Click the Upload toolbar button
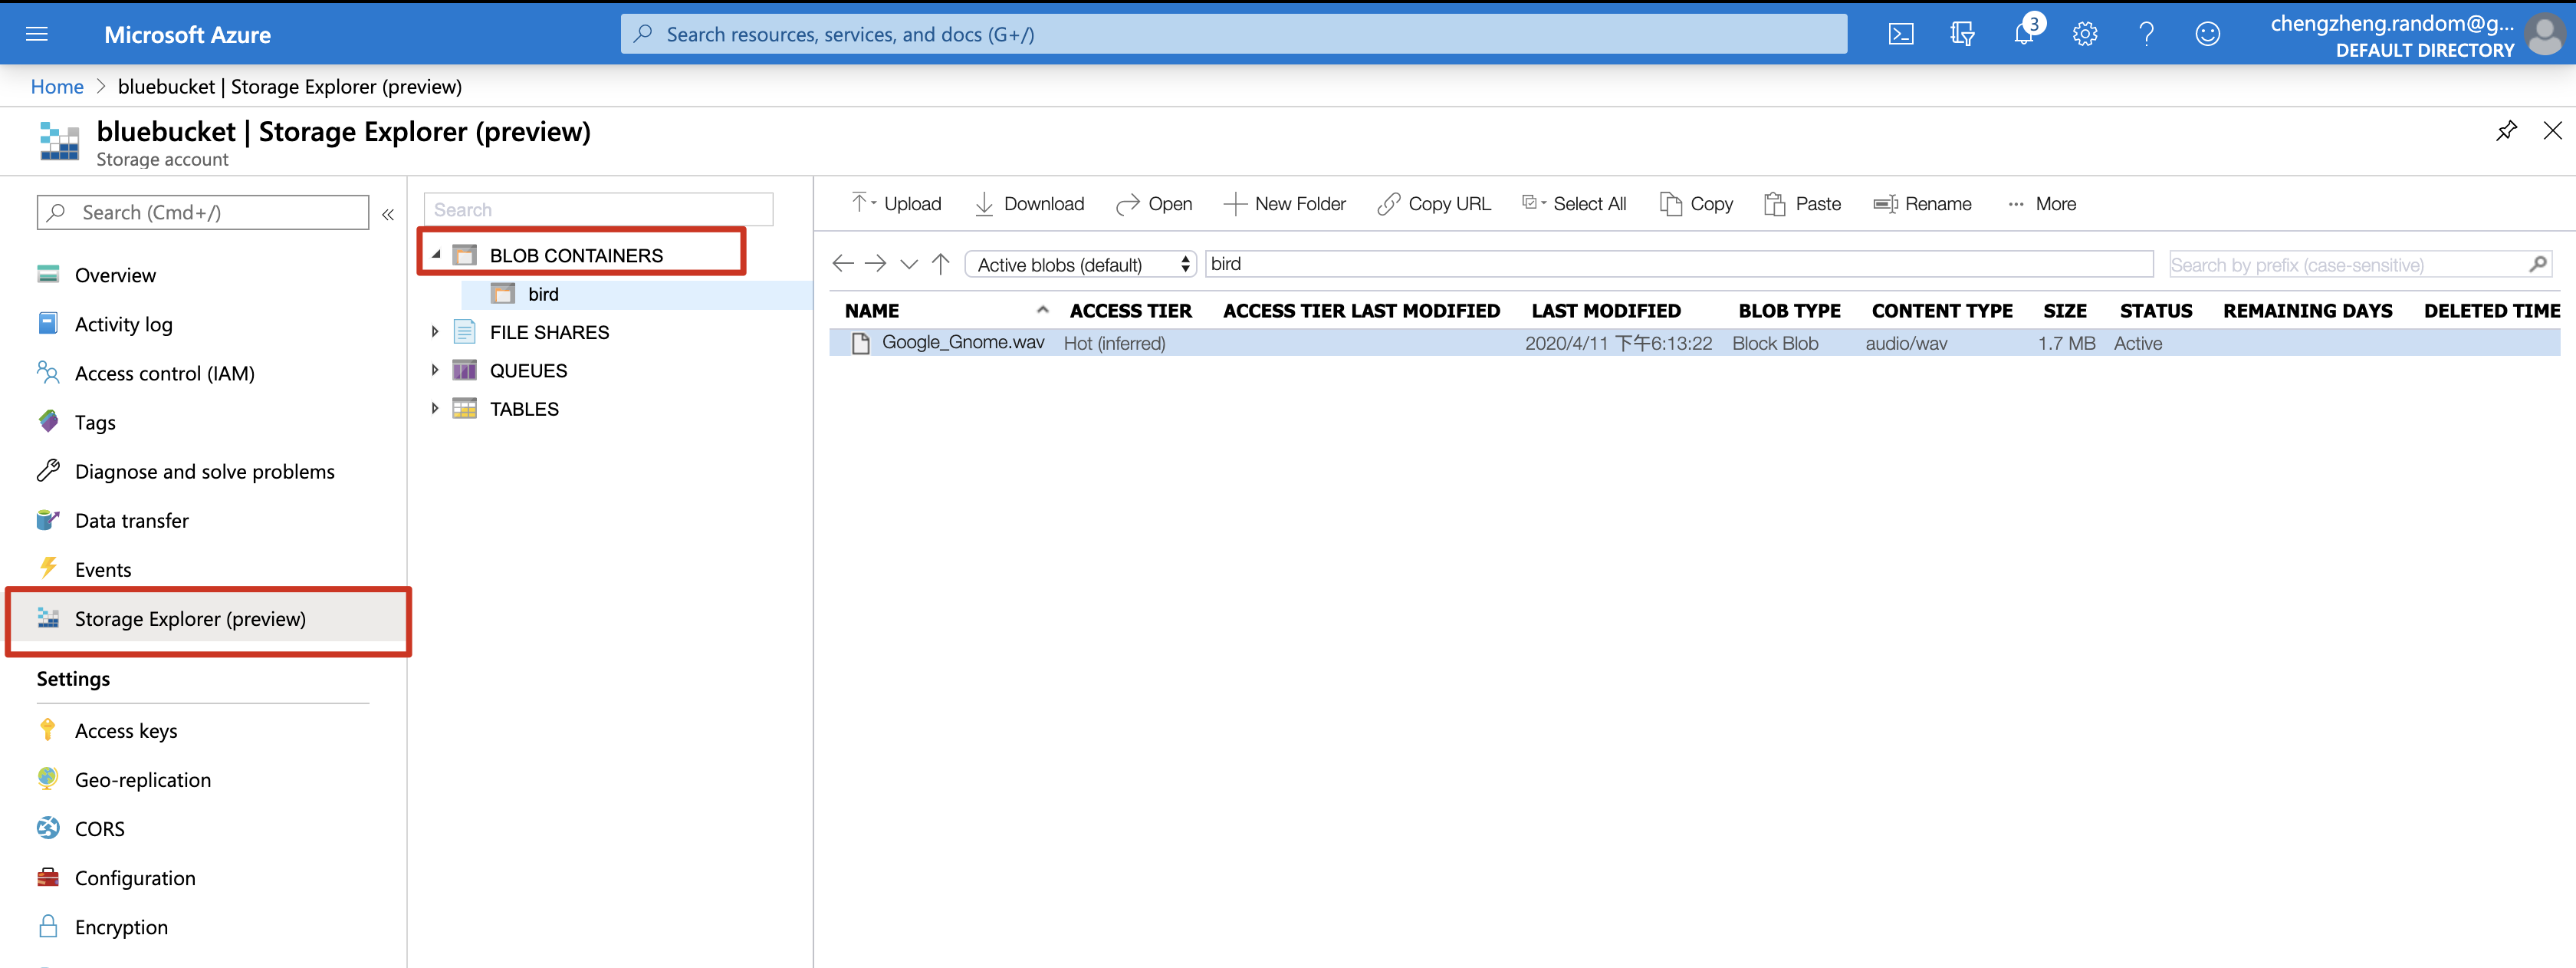 tap(897, 204)
